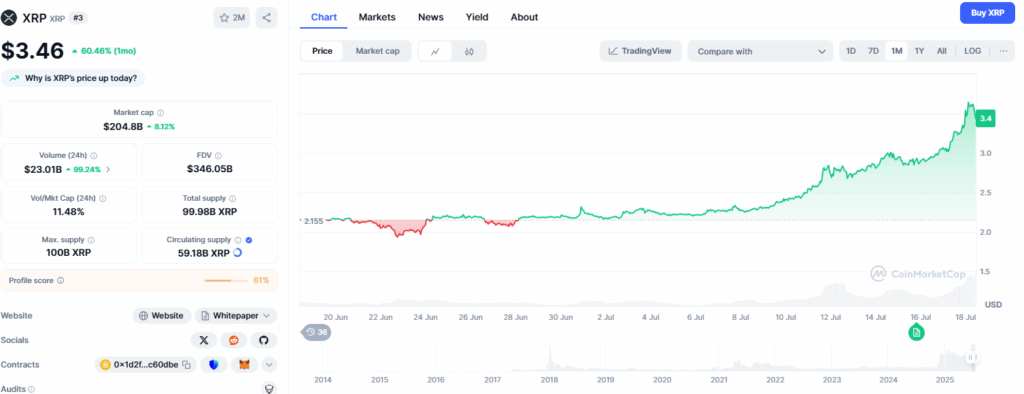Set chart range to 1Y

coord(920,51)
